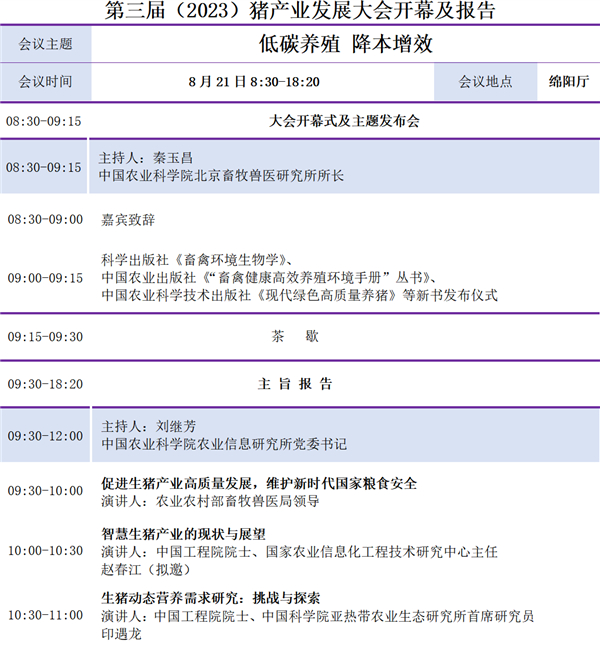Image resolution: width=600 pixels, height=646 pixels.
Task: Open talk title 生猪动态营养需求研究
Action: click(x=210, y=598)
